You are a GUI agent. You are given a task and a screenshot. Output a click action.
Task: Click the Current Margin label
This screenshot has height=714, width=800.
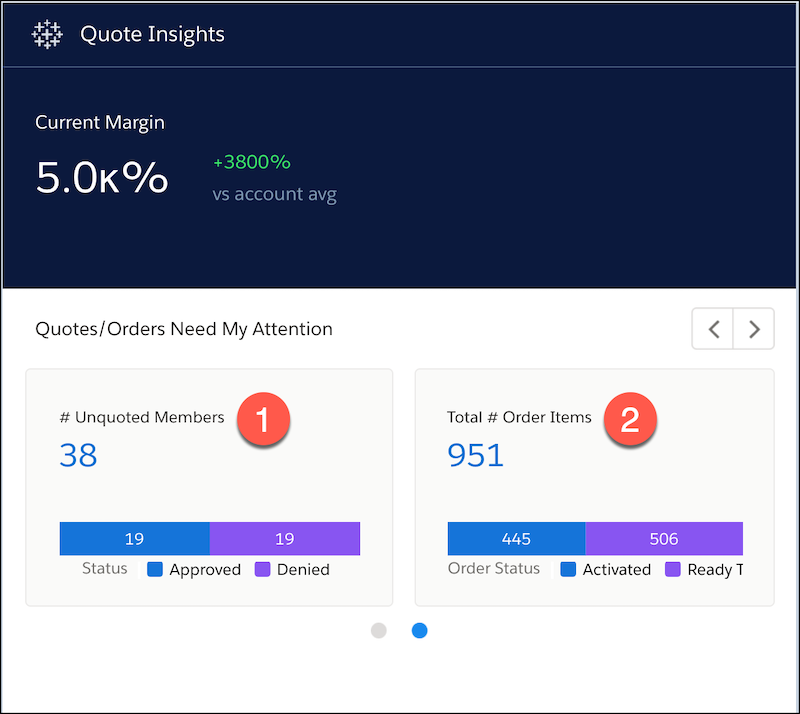tap(100, 122)
